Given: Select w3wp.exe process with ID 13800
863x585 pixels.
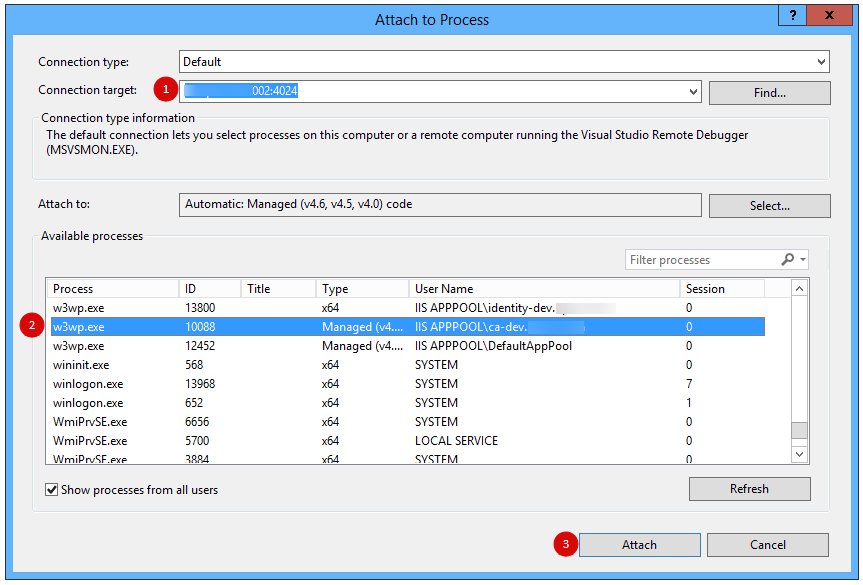Looking at the screenshot, I should click(x=407, y=308).
